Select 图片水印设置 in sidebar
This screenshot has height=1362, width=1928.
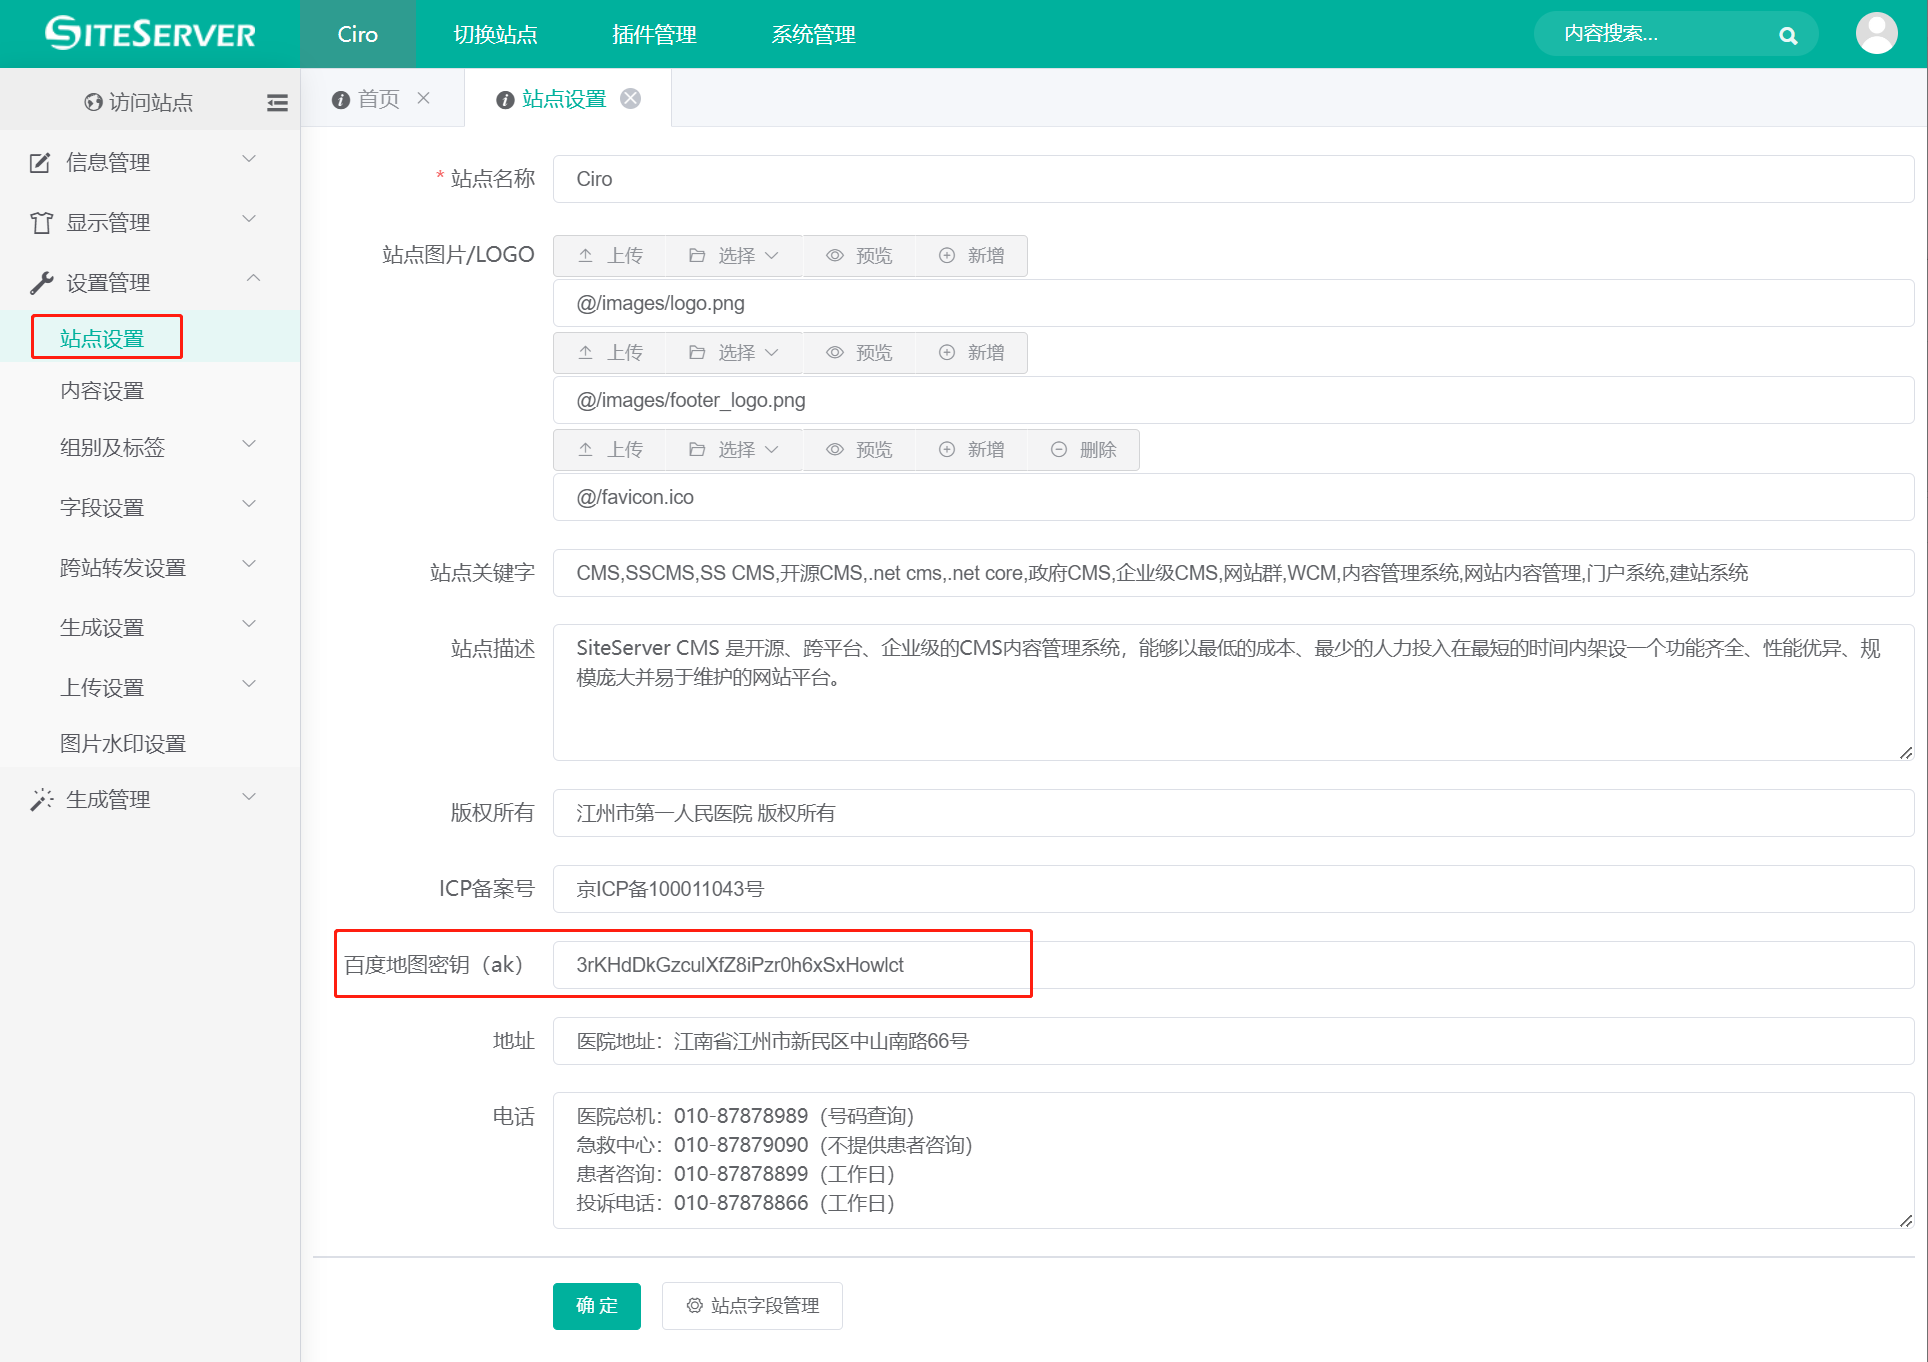coord(123,743)
